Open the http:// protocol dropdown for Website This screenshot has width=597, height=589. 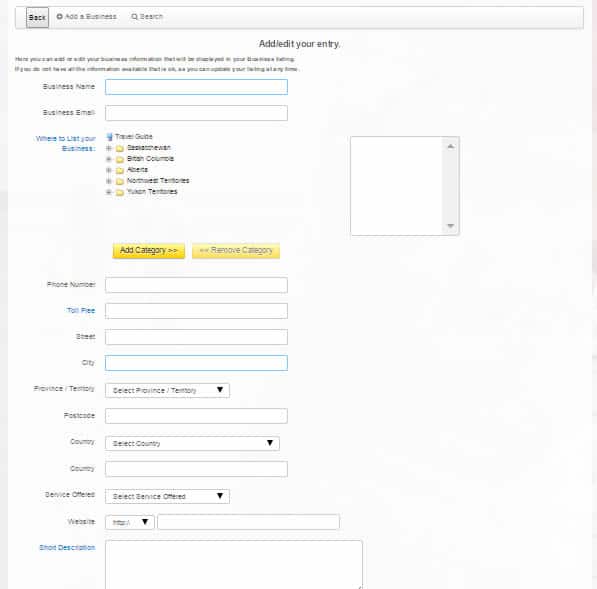(x=130, y=522)
